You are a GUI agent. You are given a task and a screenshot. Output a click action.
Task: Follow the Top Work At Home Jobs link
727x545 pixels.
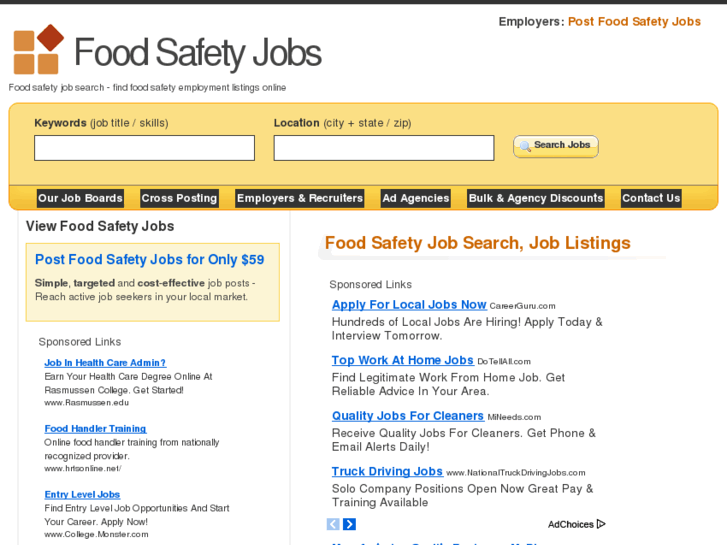pos(402,360)
